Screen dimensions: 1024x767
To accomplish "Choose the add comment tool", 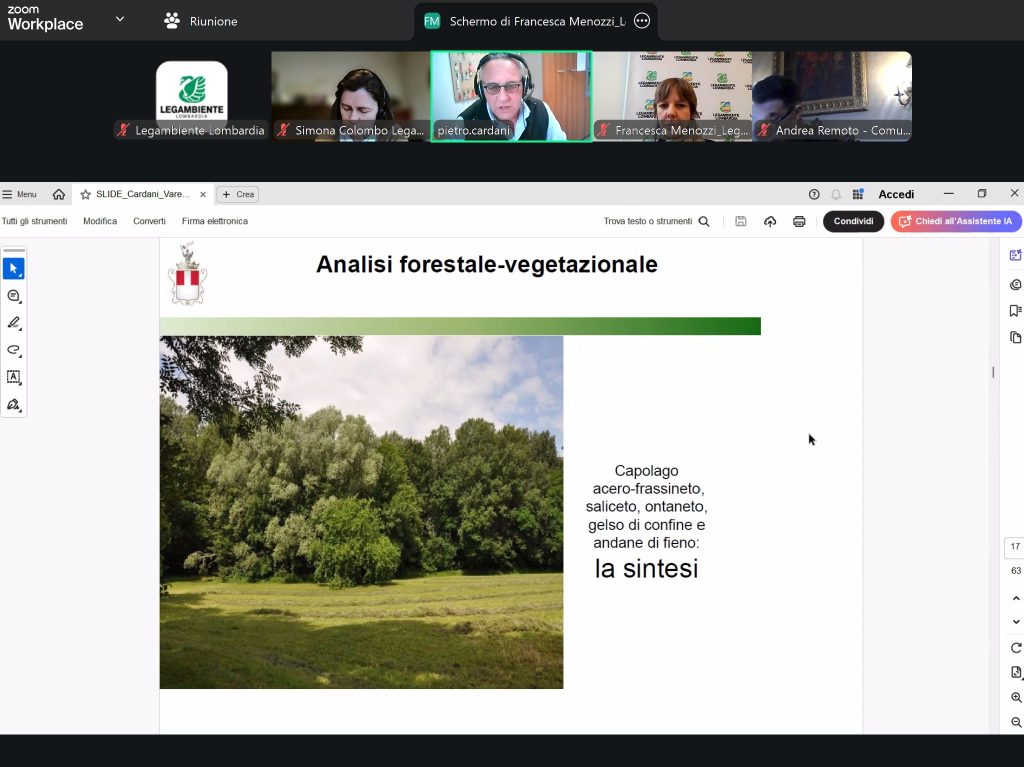I will 13,296.
